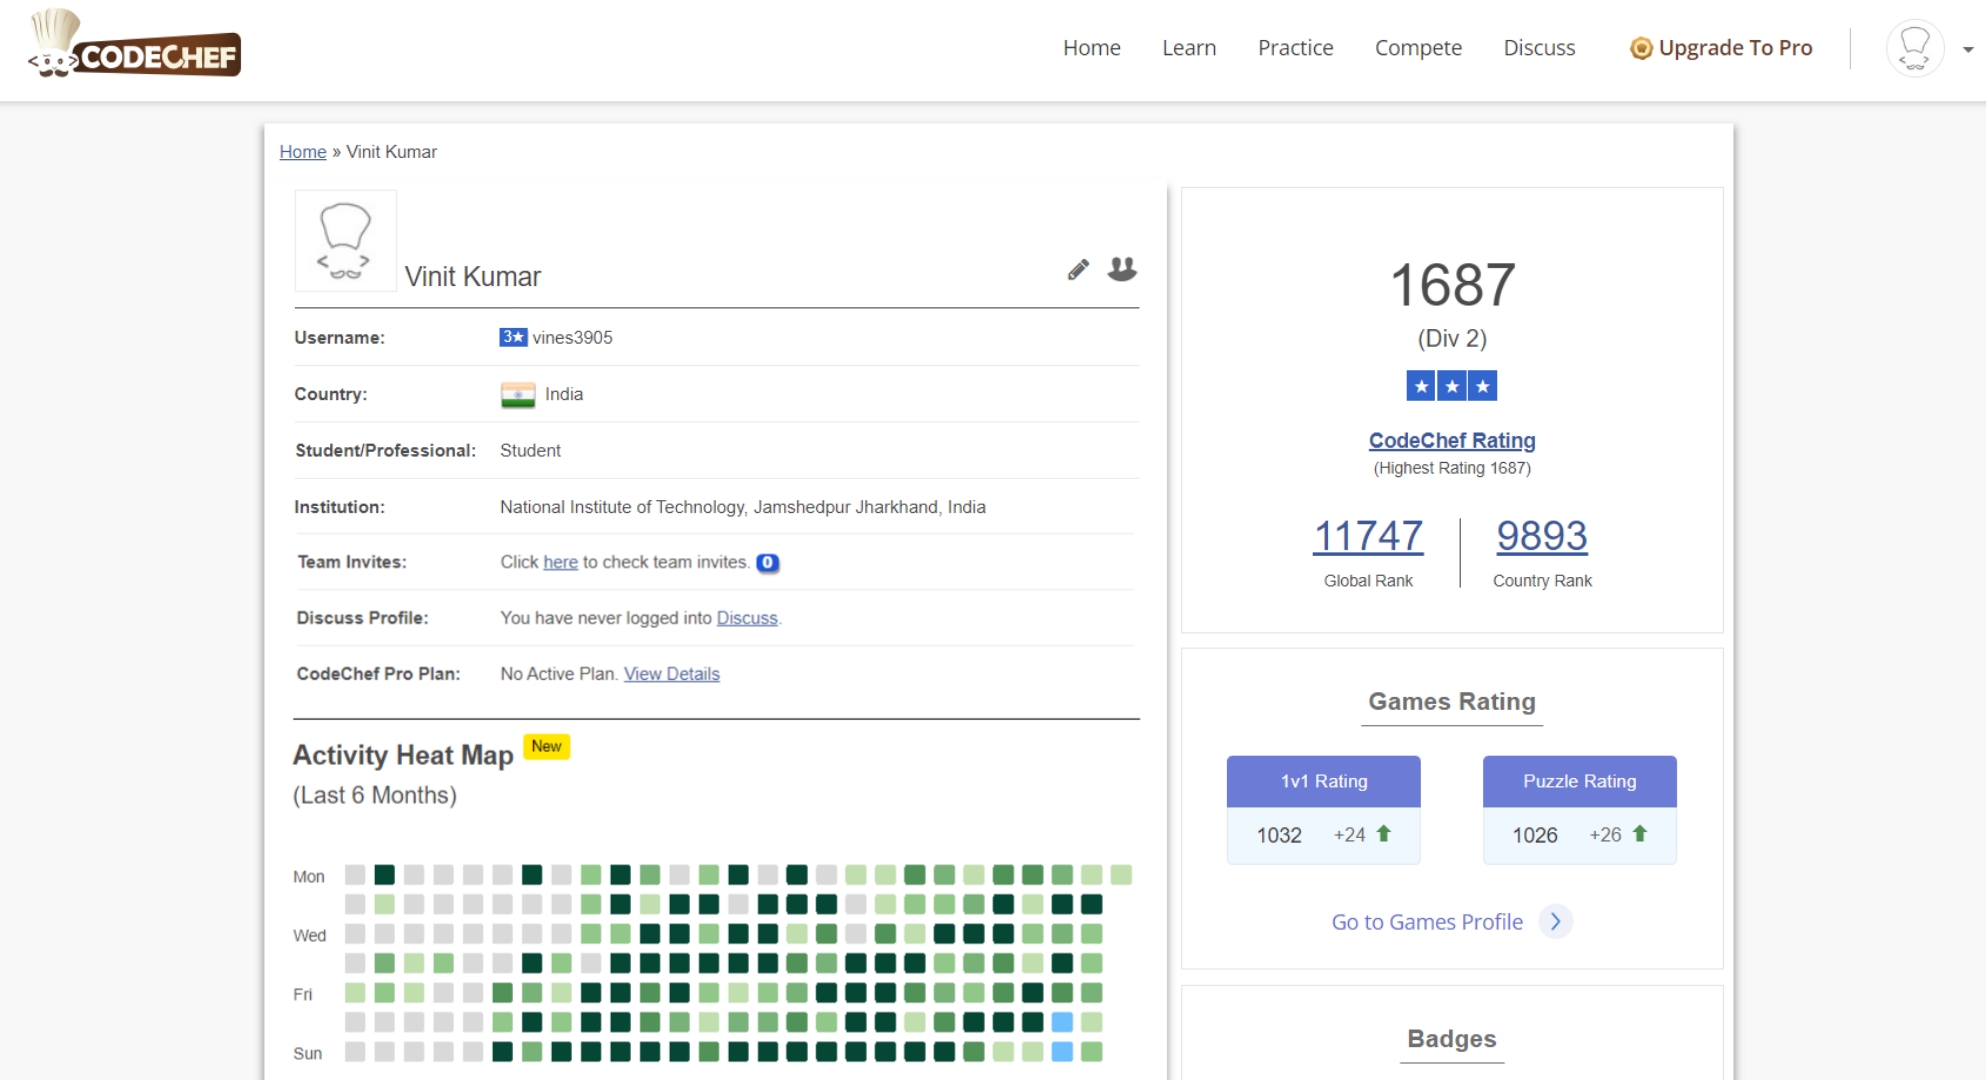Click the institution text NIT Jamshedpur
The image size is (1986, 1080).
[x=743, y=507]
